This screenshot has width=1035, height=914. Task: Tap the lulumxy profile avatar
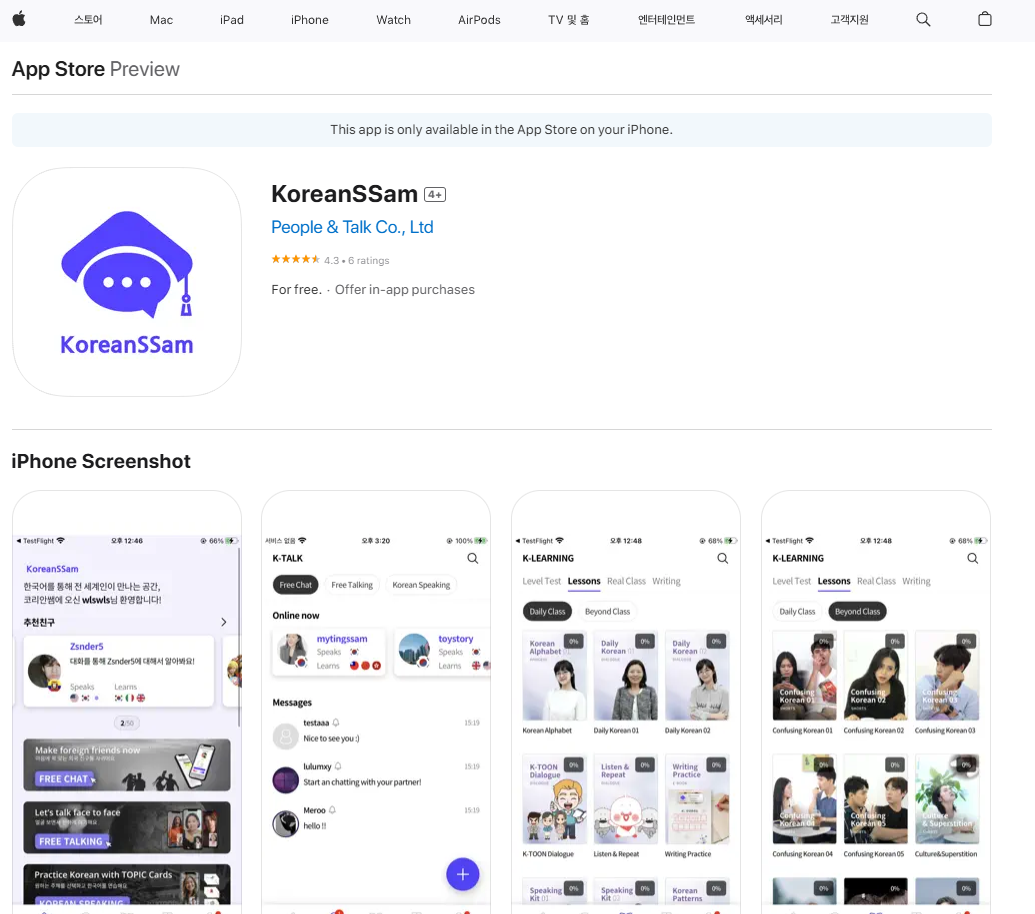coord(286,780)
